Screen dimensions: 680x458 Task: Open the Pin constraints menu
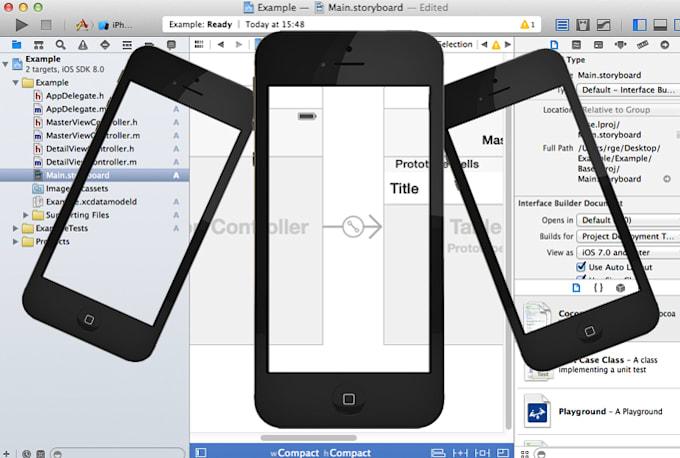click(x=460, y=453)
